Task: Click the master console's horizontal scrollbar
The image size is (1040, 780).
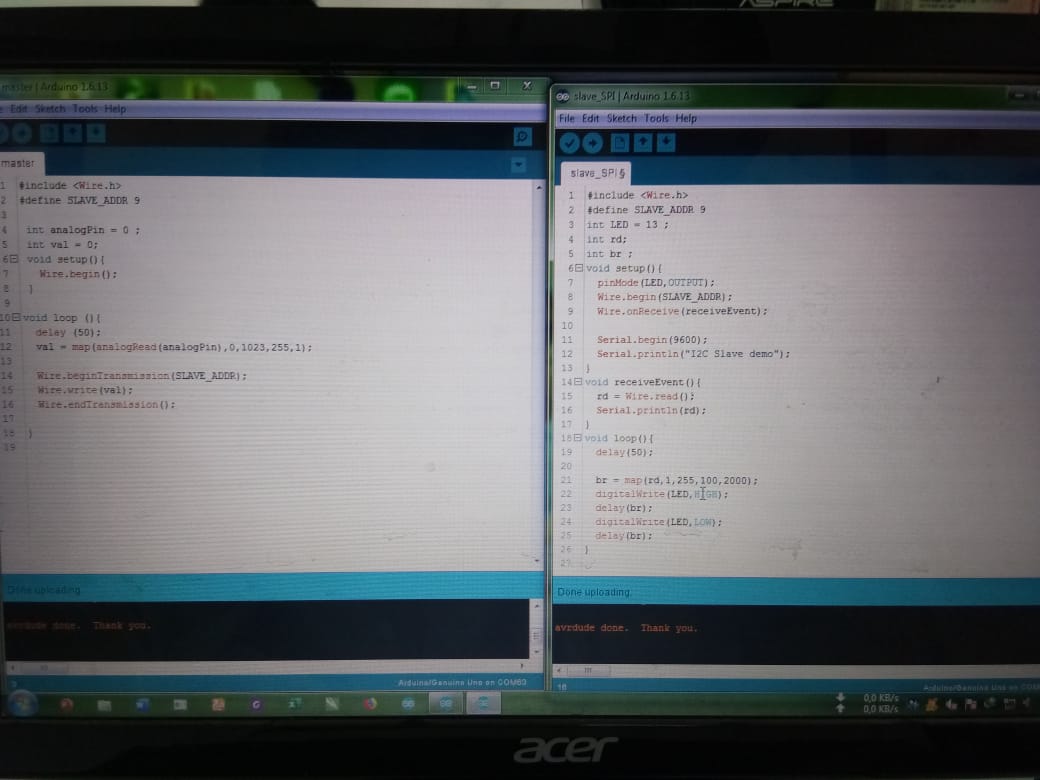Action: tap(265, 665)
